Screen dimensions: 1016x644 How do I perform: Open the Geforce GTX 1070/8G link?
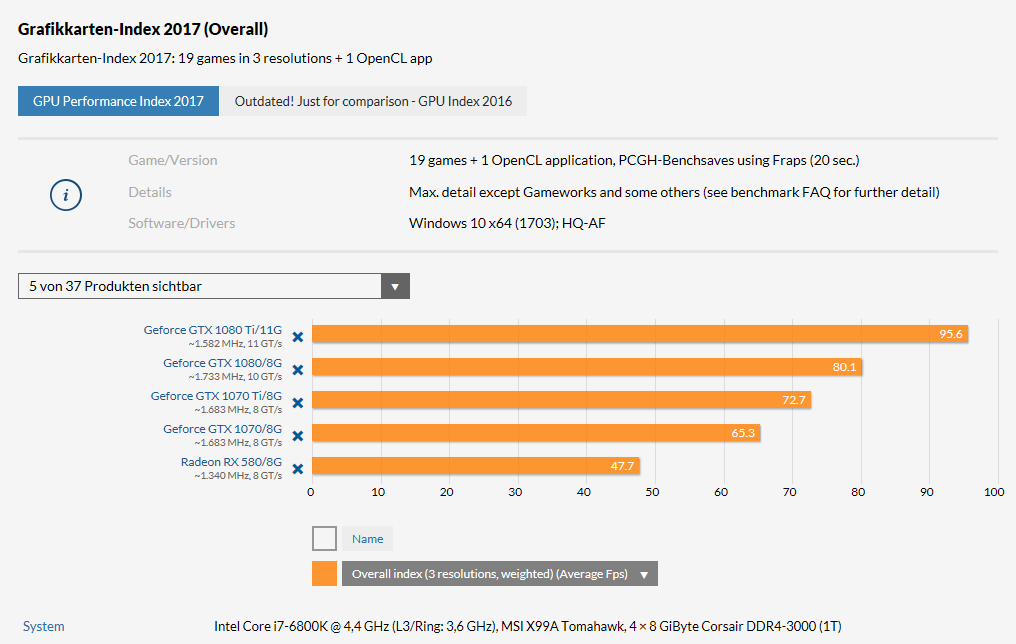click(x=222, y=429)
